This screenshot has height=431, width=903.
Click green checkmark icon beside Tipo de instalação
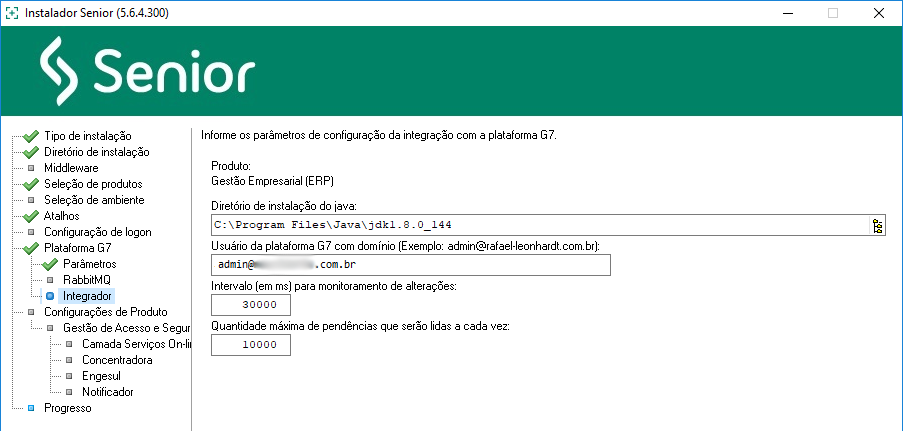(31, 136)
